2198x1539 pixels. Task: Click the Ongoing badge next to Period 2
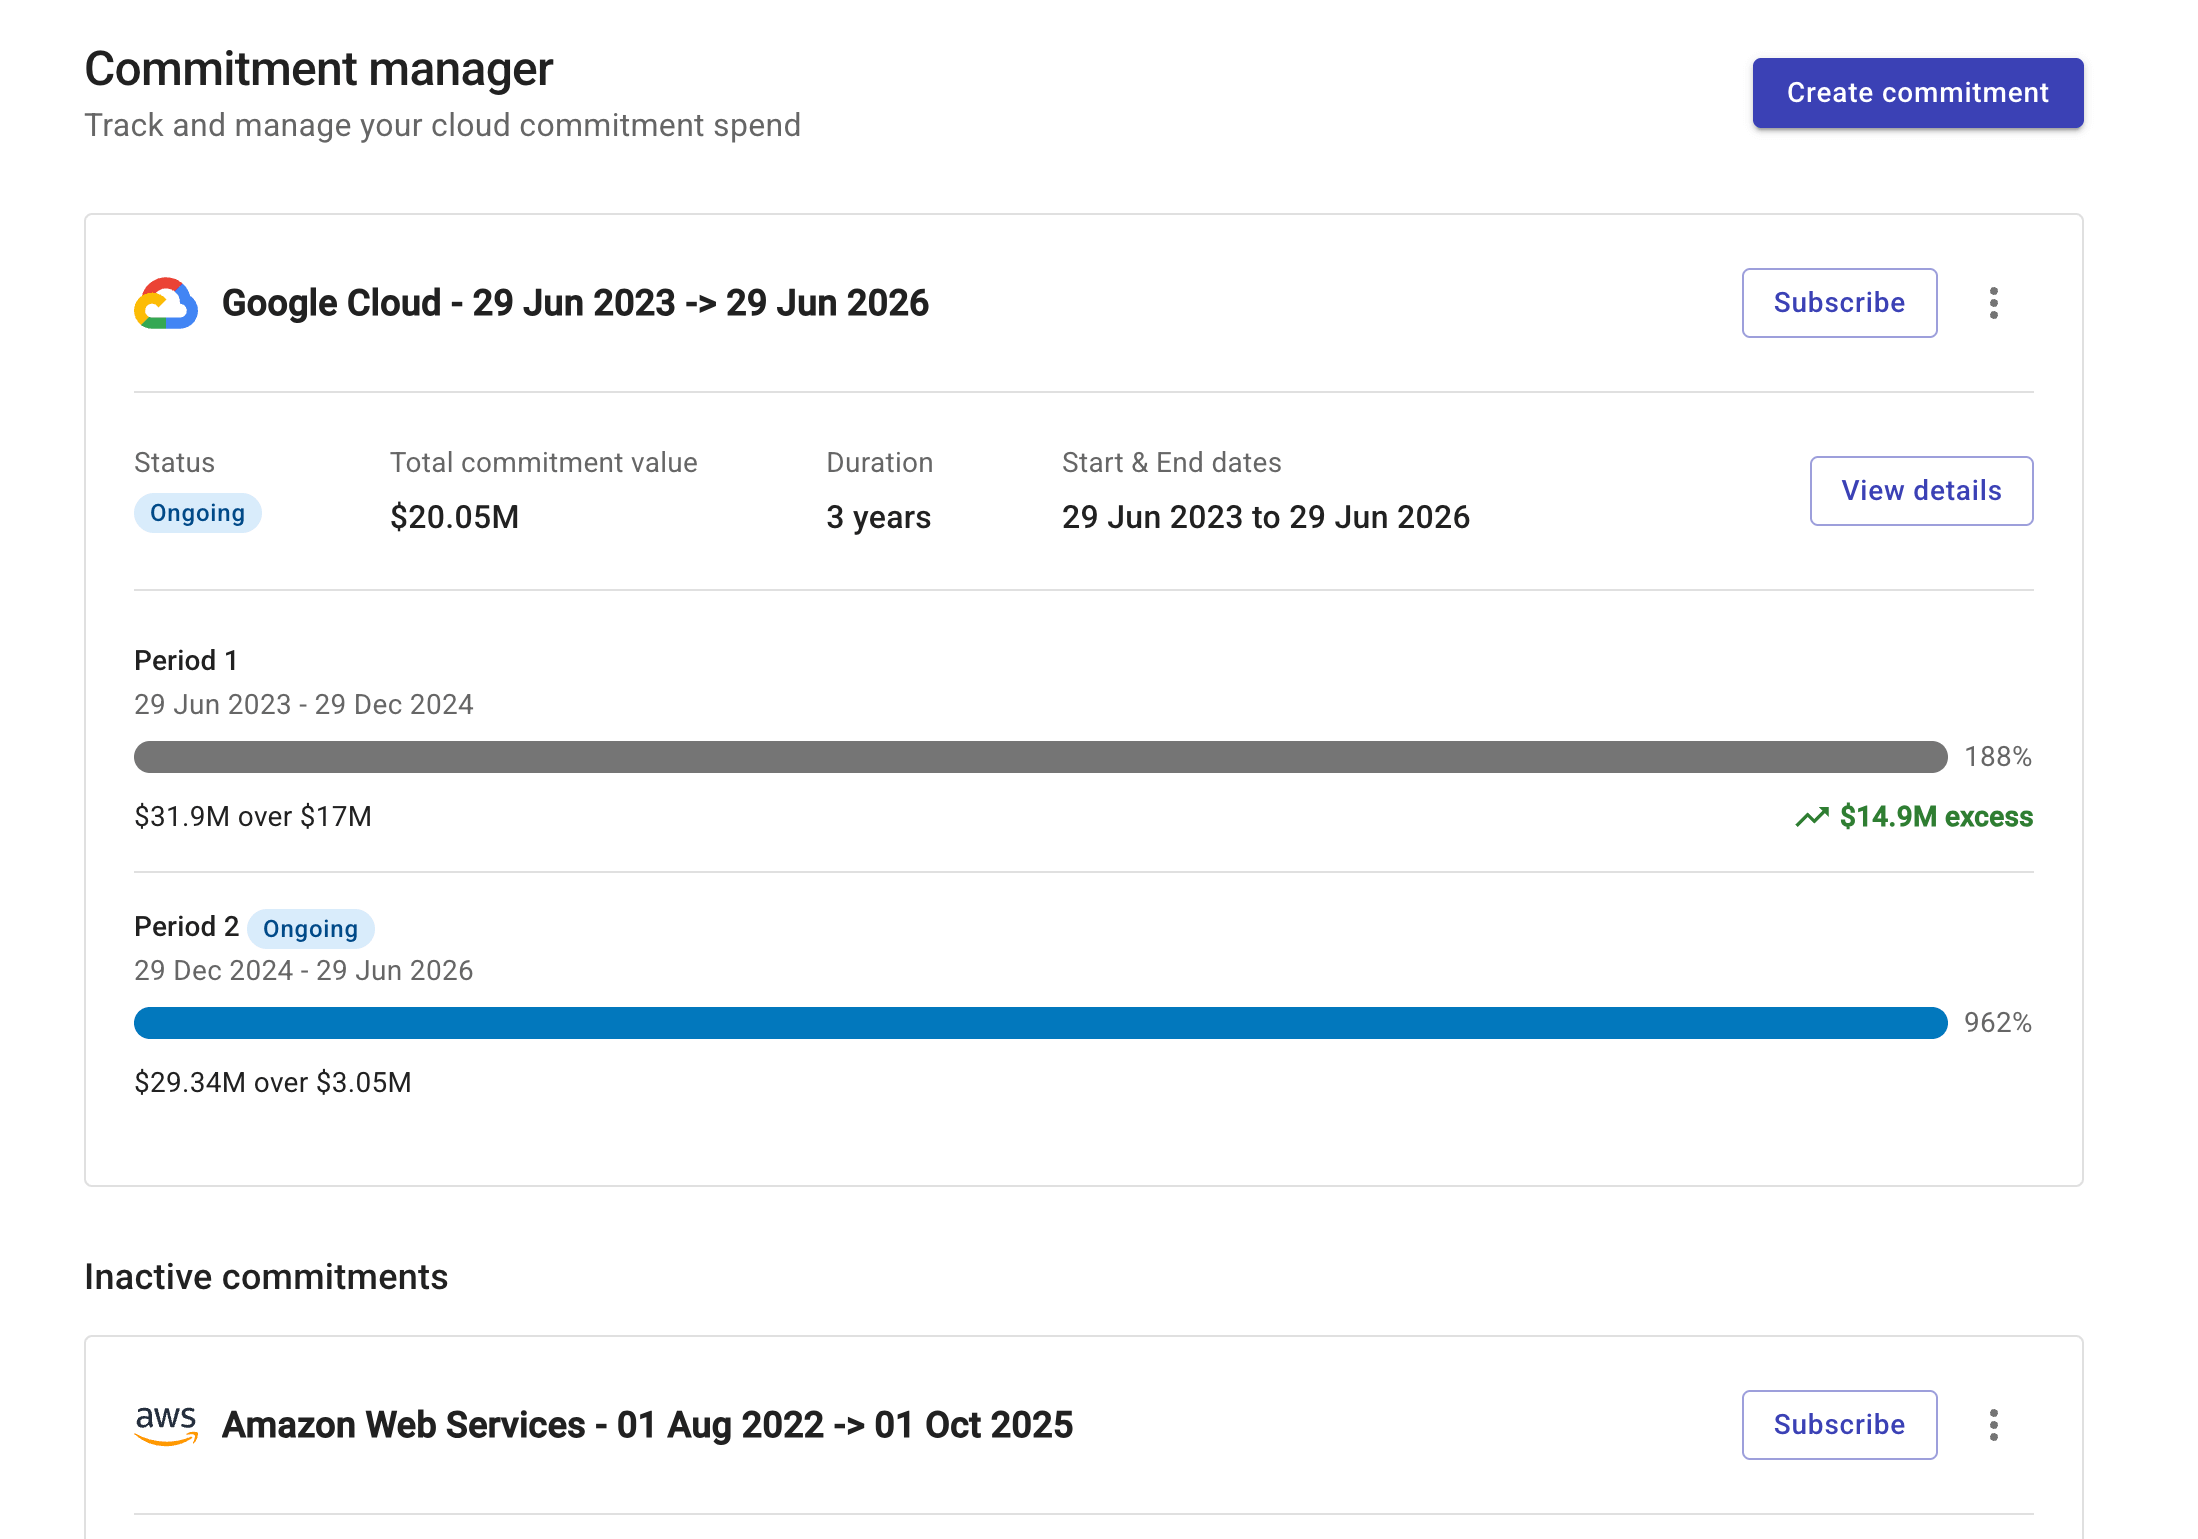coord(310,928)
